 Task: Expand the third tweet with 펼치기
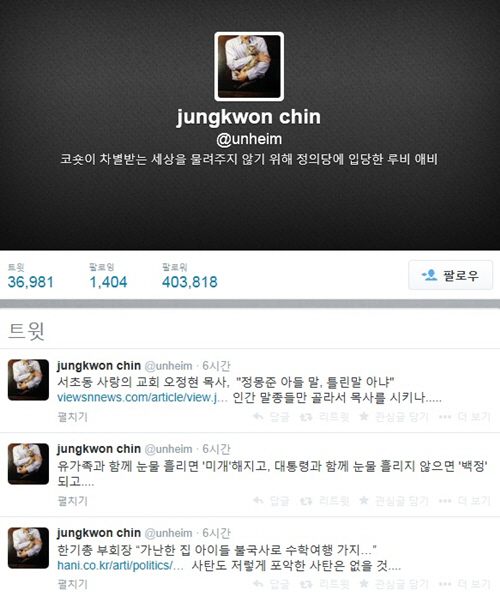click(x=72, y=584)
